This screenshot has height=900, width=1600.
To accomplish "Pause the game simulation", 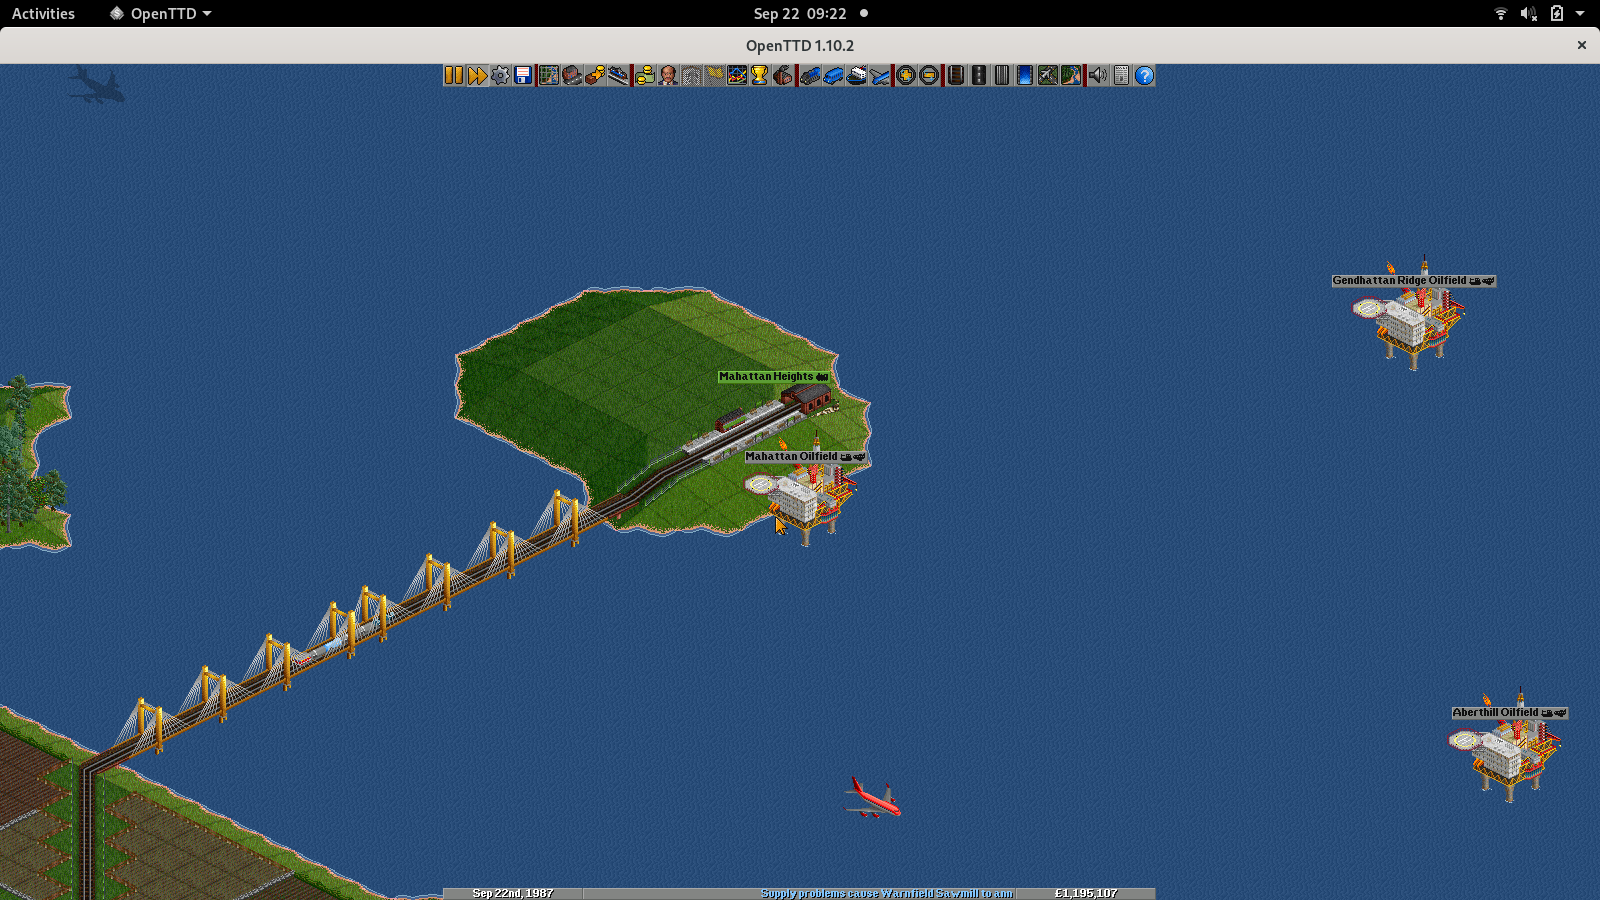I will coord(452,76).
